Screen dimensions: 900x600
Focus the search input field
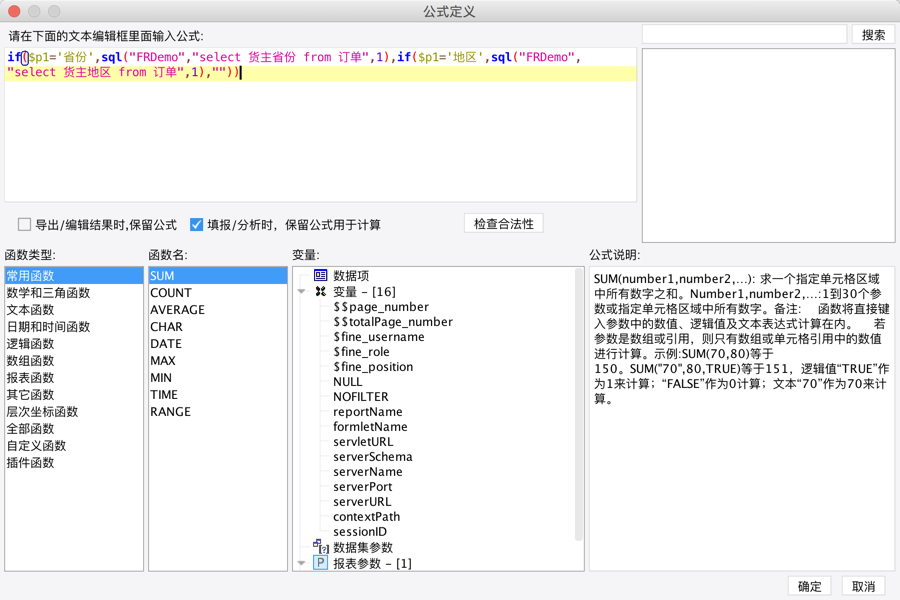(x=744, y=34)
